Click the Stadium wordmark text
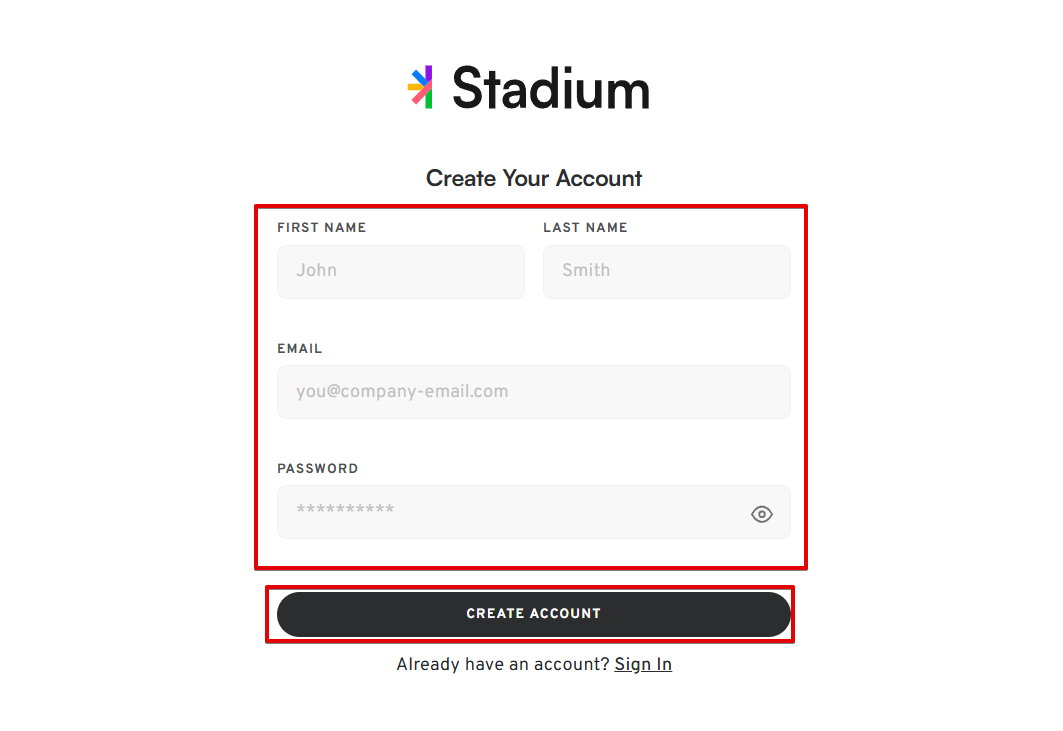 click(550, 88)
